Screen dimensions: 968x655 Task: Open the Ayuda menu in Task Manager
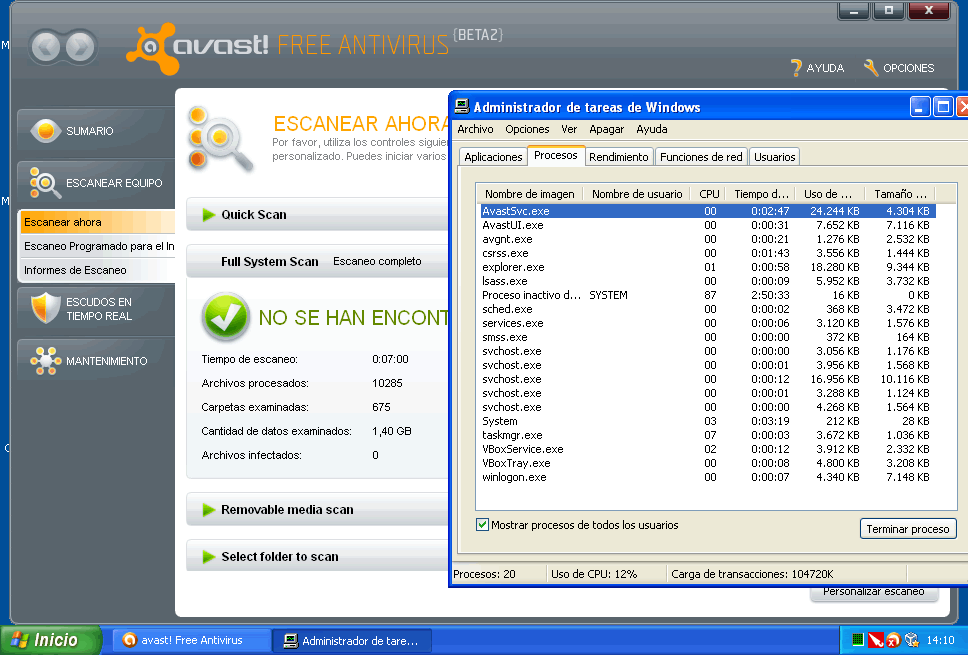point(652,129)
